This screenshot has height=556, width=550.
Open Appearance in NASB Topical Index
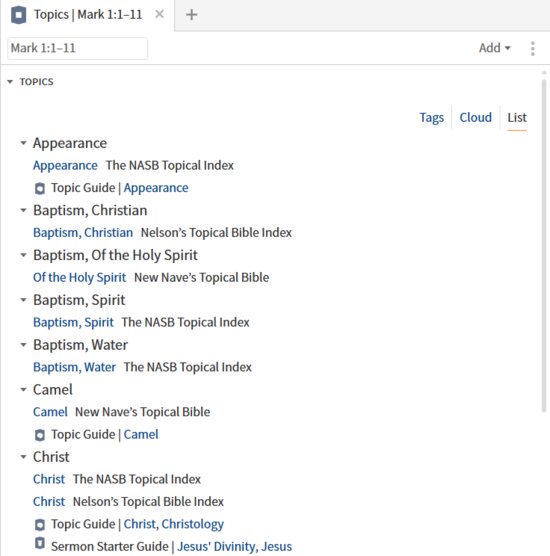click(x=65, y=166)
